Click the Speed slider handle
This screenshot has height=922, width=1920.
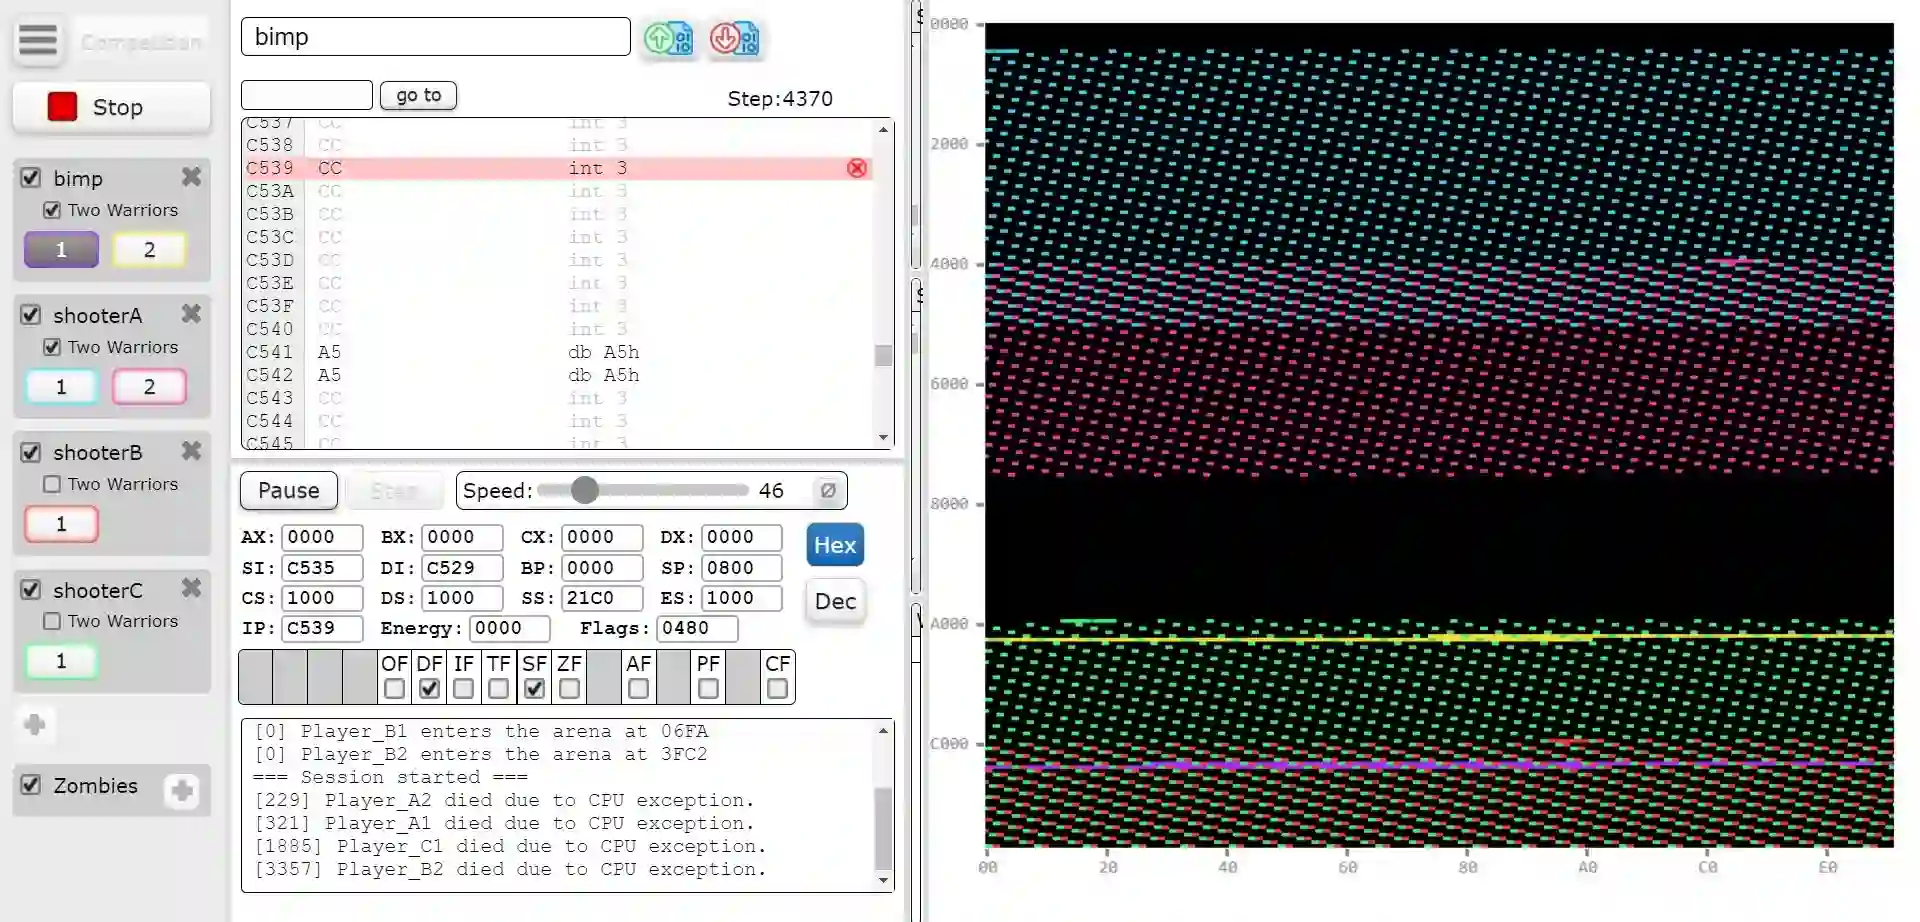coord(585,490)
